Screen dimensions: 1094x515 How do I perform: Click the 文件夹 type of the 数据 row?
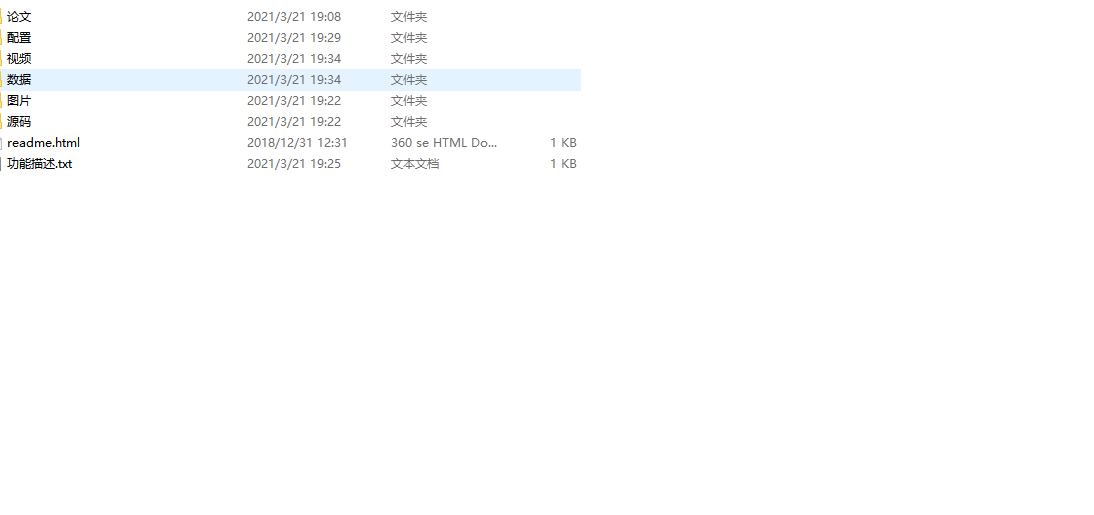(409, 80)
